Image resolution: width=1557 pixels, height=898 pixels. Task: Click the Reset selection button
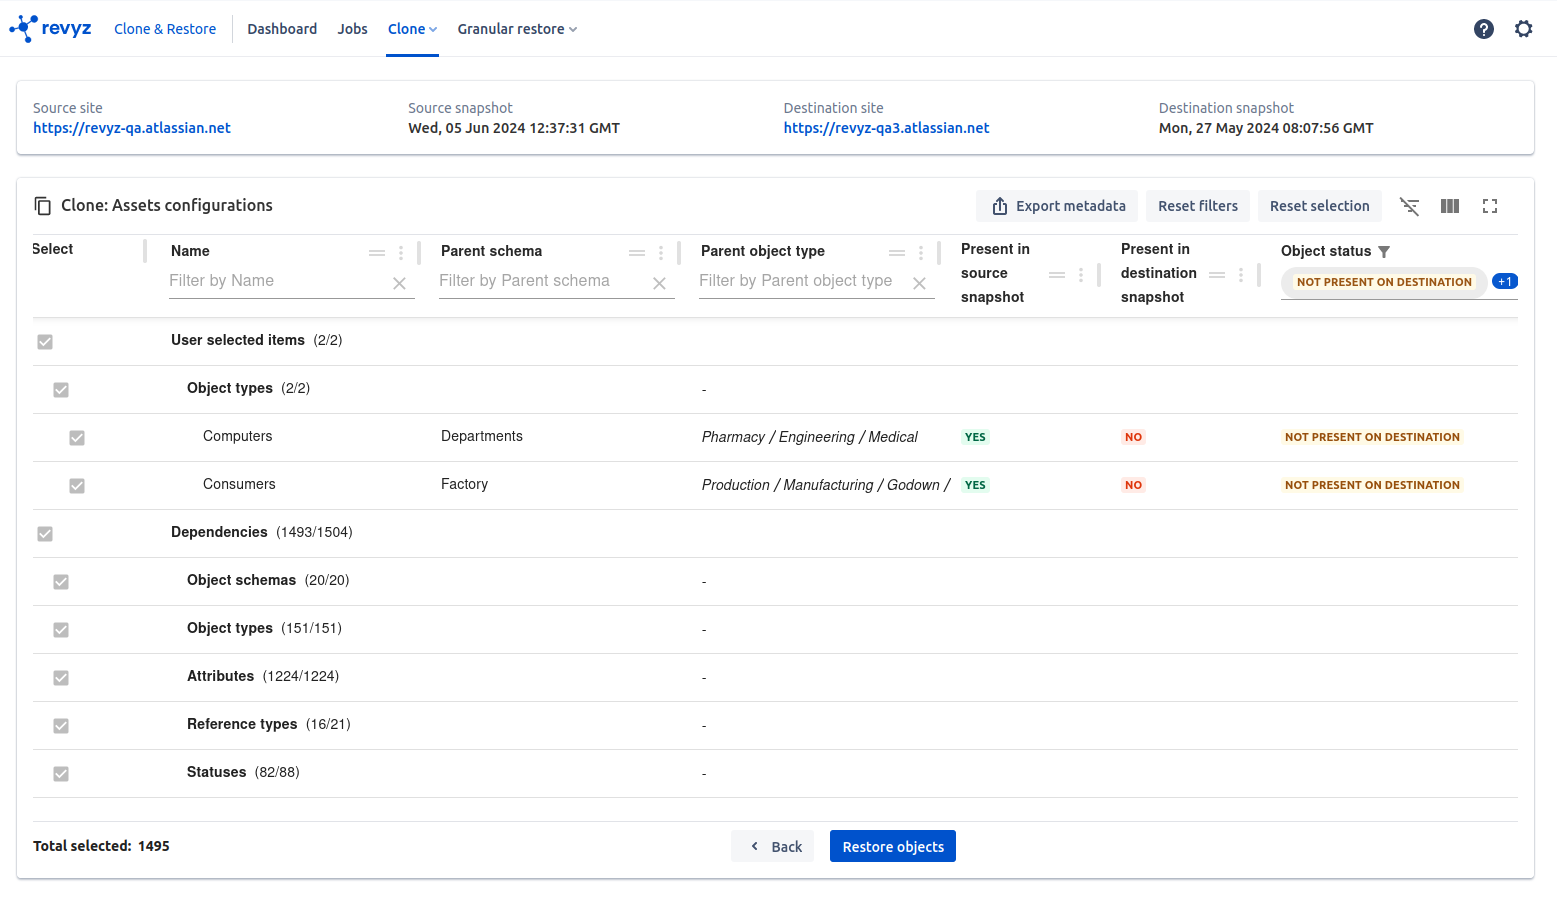click(x=1320, y=206)
